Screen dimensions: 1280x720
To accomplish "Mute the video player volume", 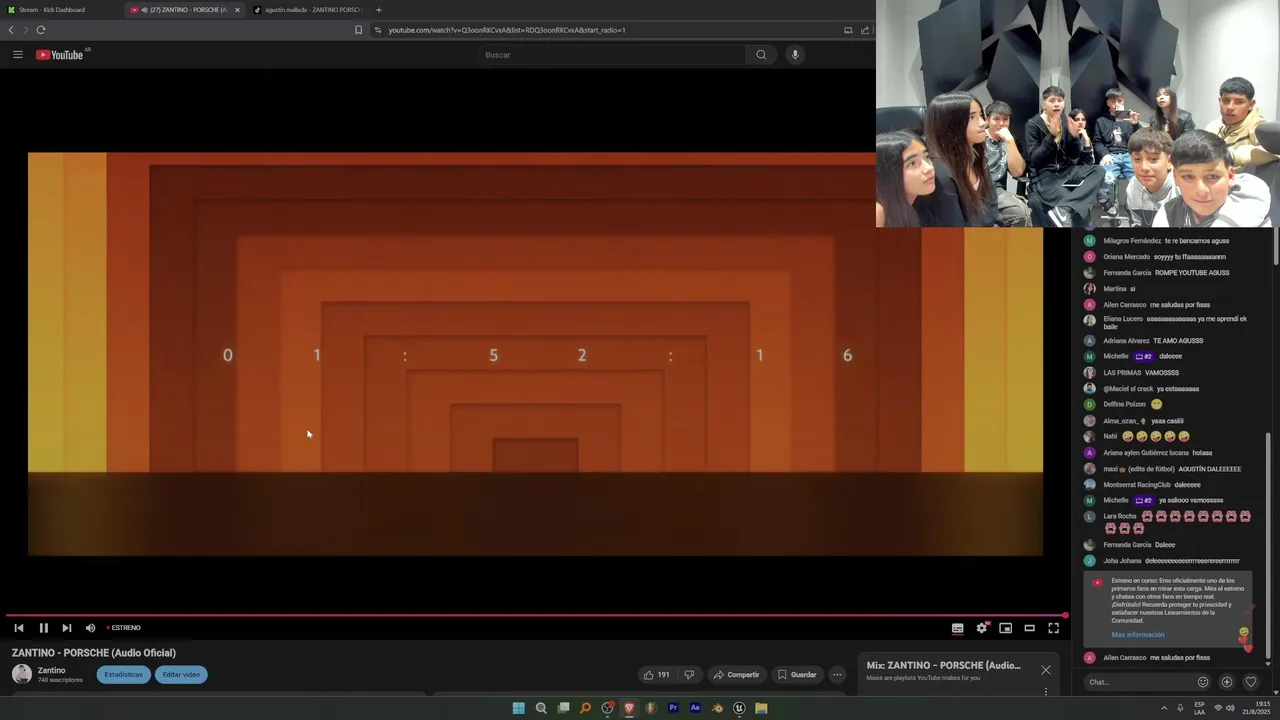I will [x=90, y=628].
